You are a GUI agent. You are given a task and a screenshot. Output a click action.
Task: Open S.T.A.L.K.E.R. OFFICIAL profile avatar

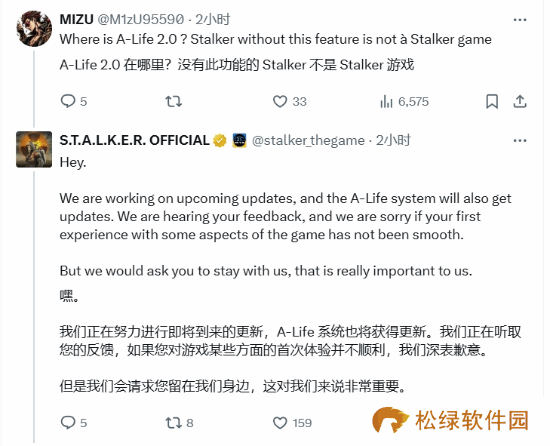34,149
